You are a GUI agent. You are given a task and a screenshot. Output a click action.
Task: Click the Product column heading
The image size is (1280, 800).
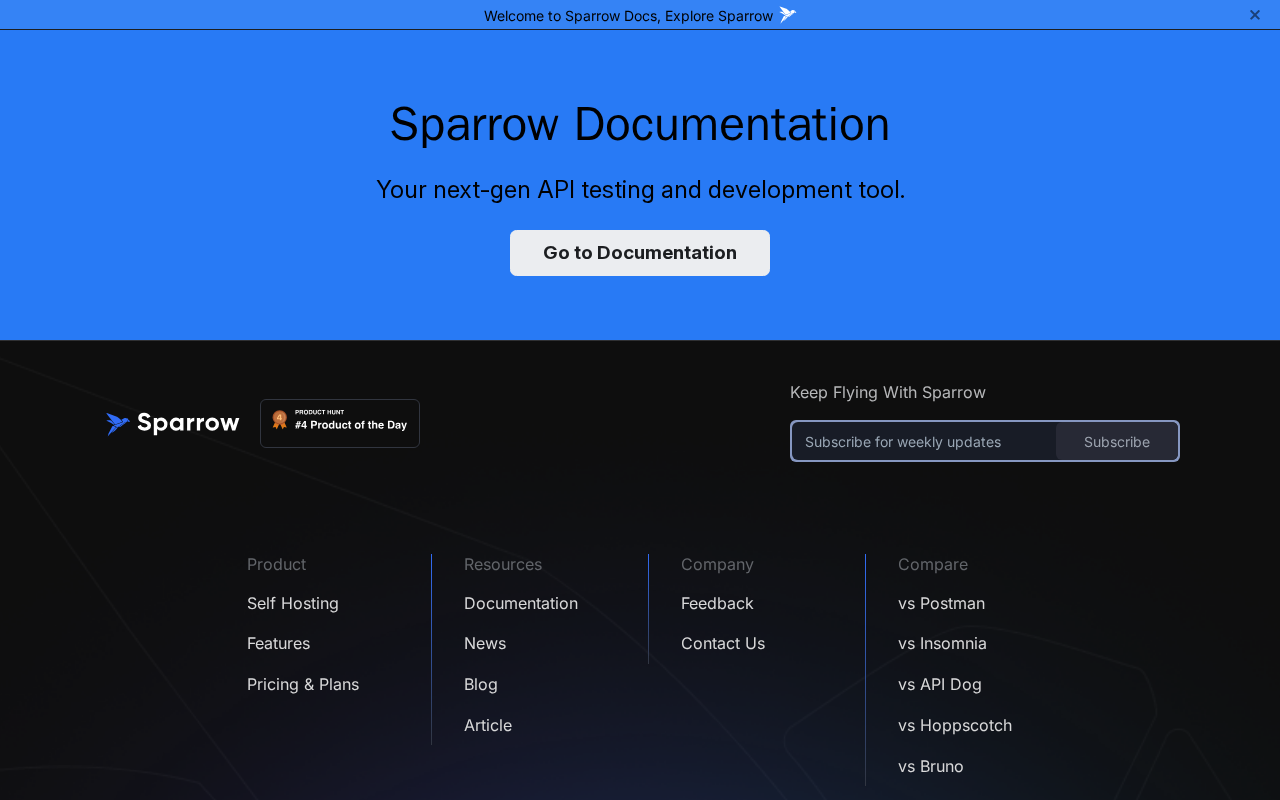click(x=276, y=564)
